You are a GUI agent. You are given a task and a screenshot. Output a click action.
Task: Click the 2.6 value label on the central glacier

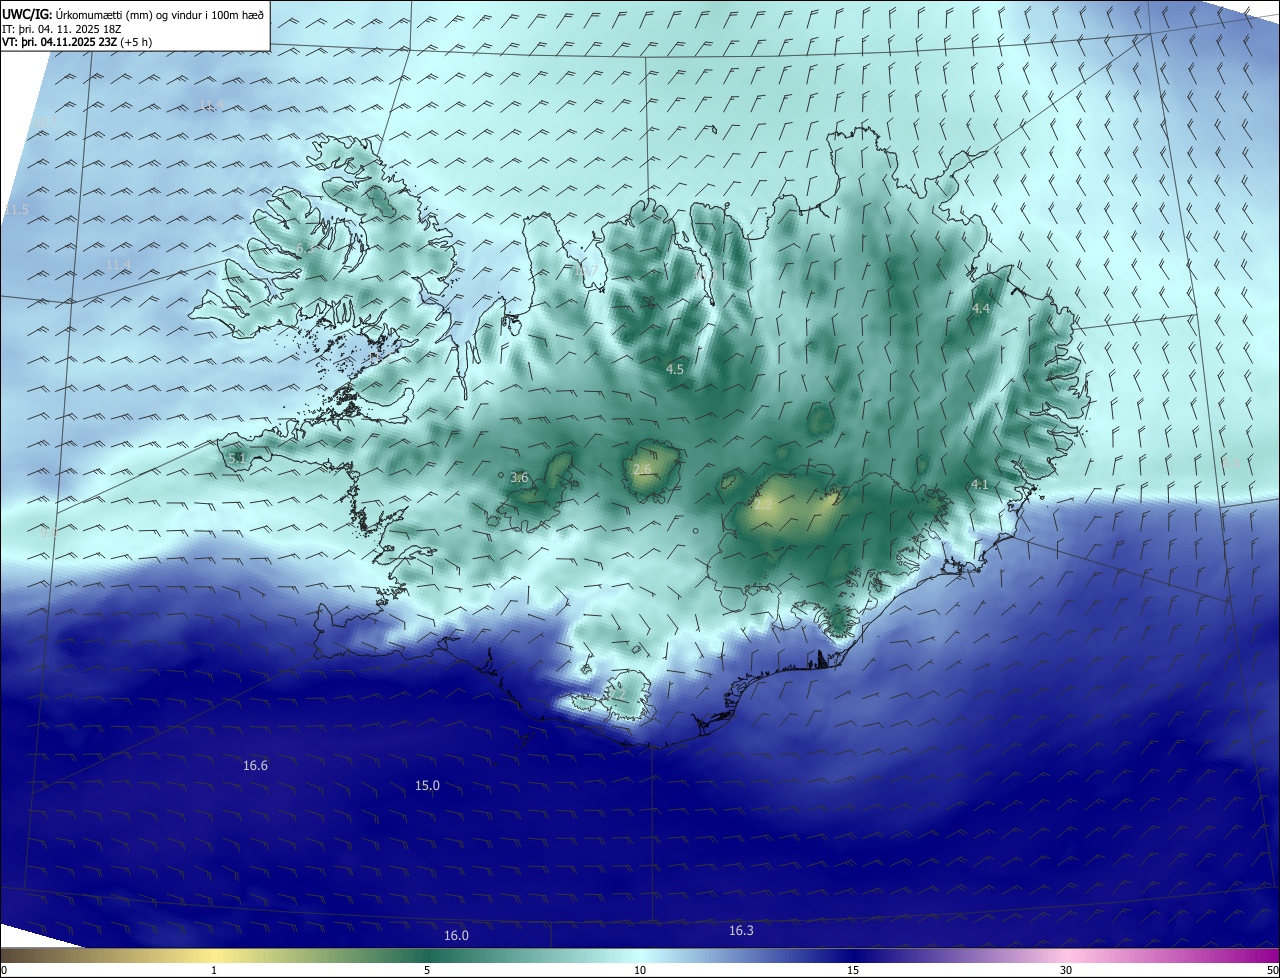tap(643, 470)
